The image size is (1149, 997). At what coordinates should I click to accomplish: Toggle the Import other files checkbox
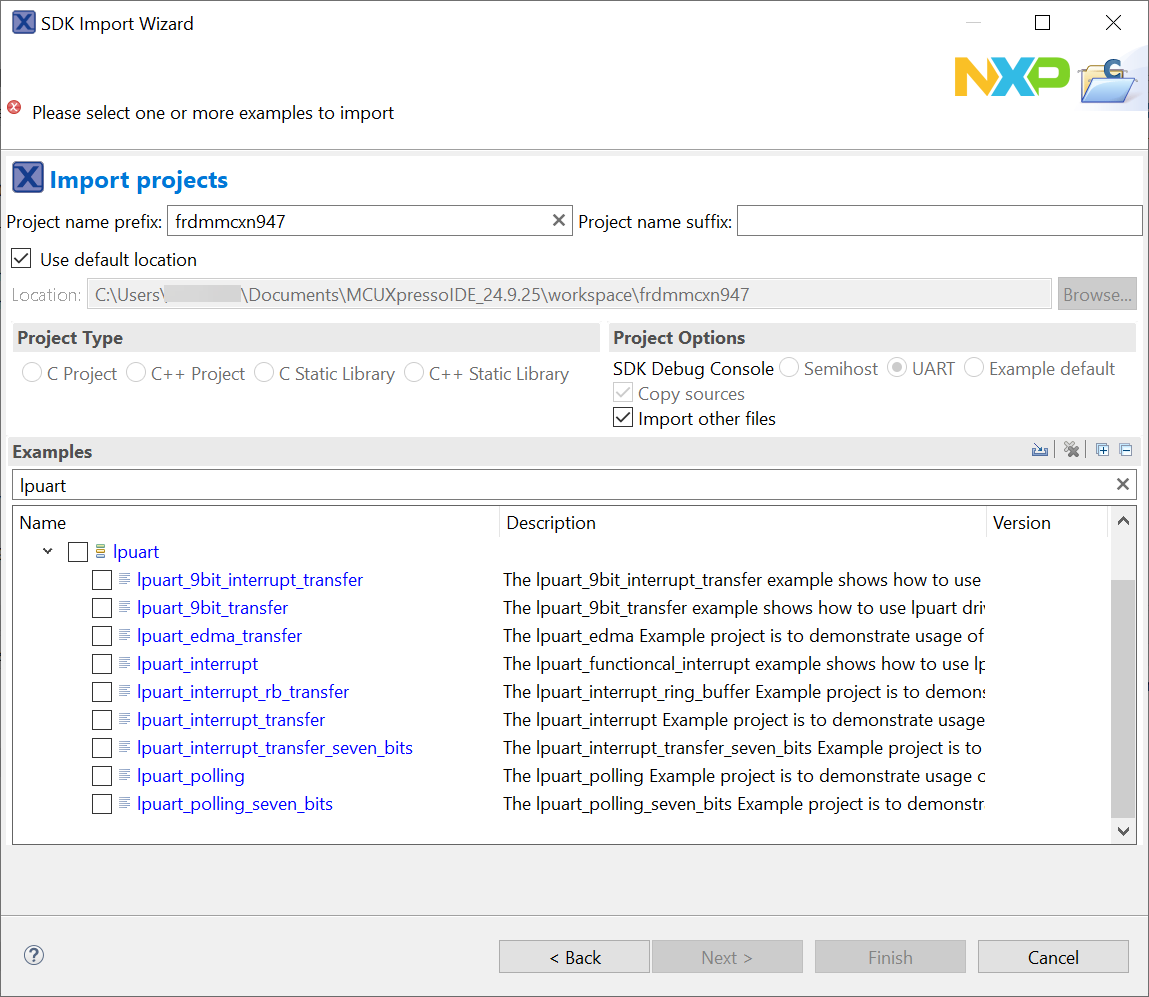tap(623, 419)
